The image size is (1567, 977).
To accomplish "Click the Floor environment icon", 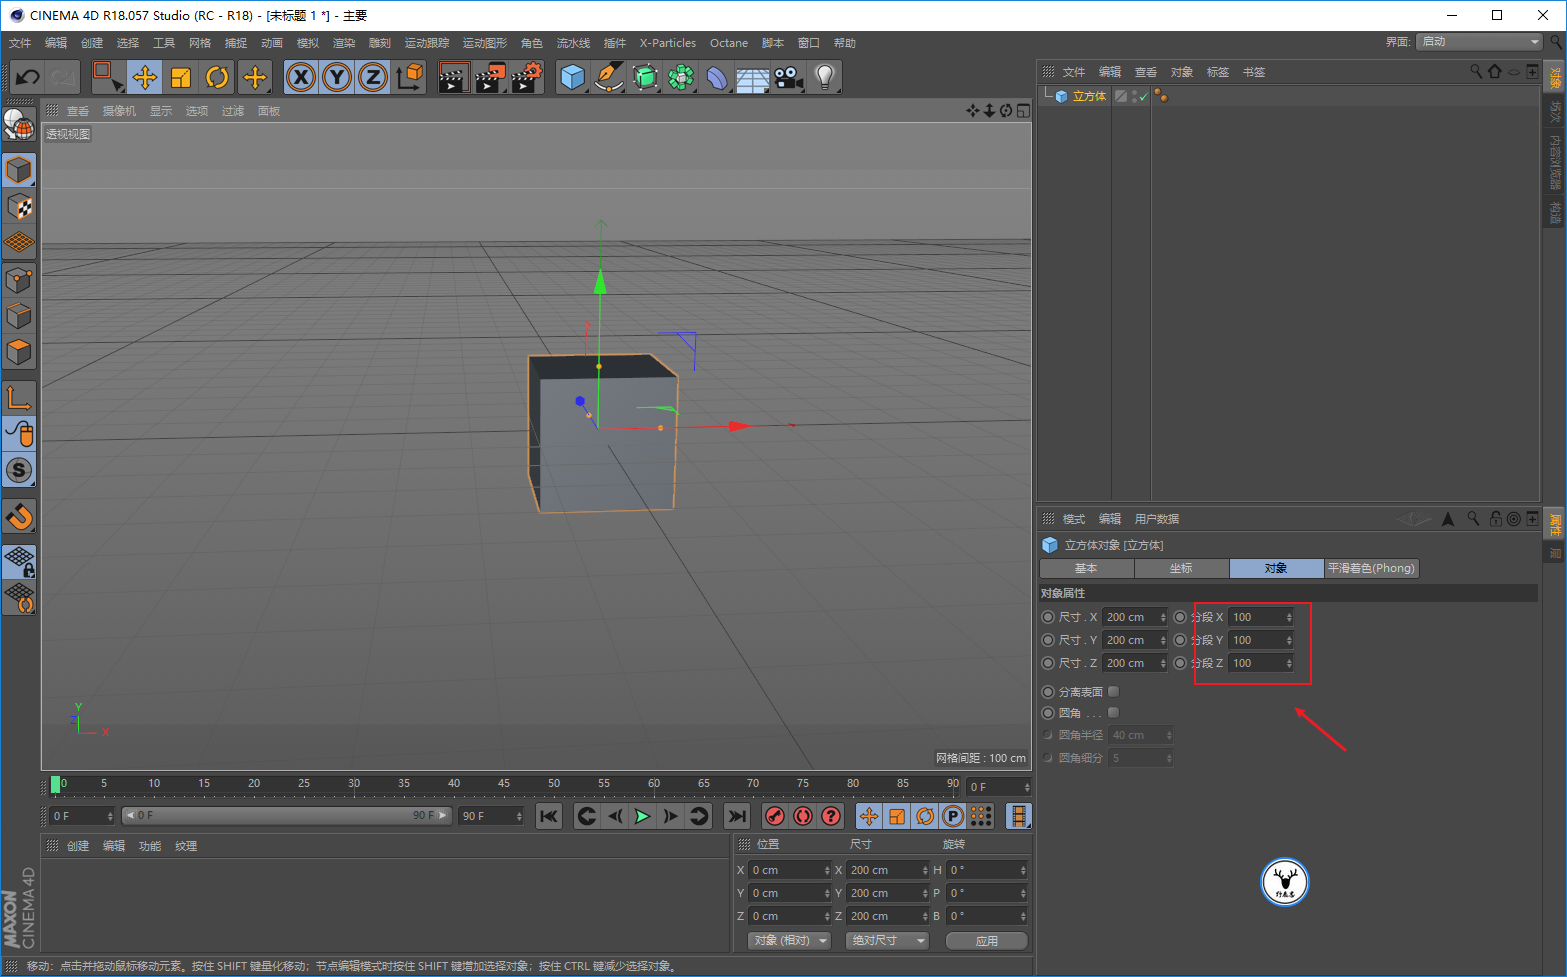I will pyautogui.click(x=752, y=77).
